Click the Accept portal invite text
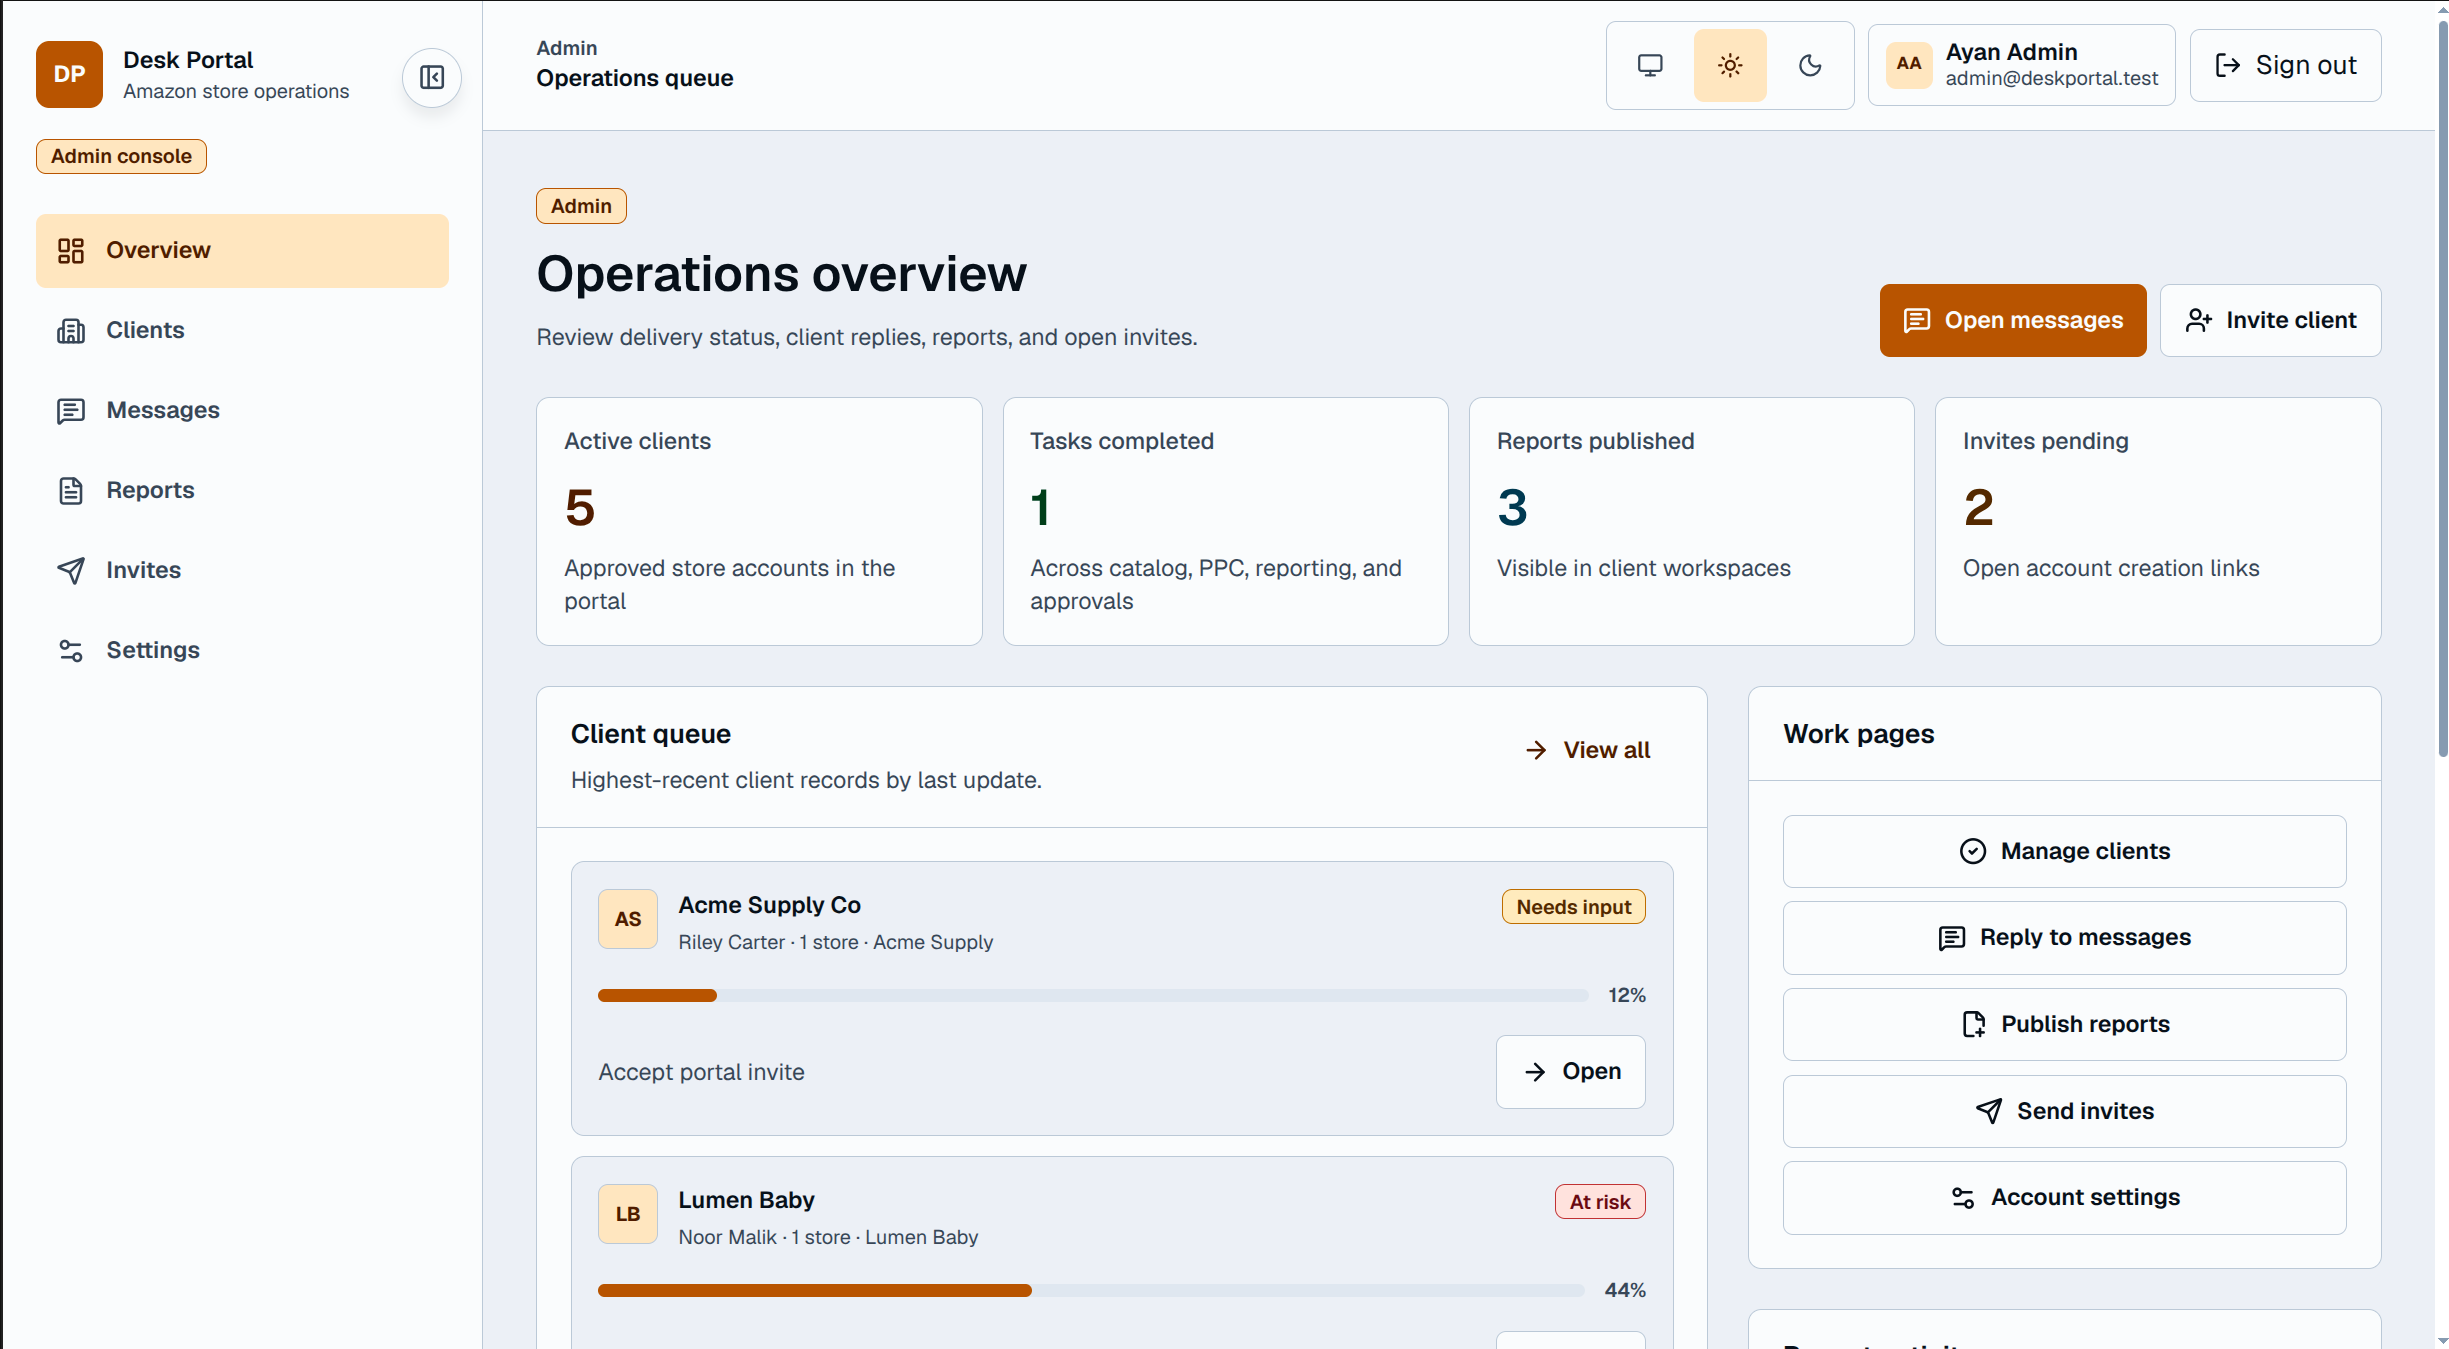Screen dimensions: 2449x1349 pyautogui.click(x=701, y=1072)
